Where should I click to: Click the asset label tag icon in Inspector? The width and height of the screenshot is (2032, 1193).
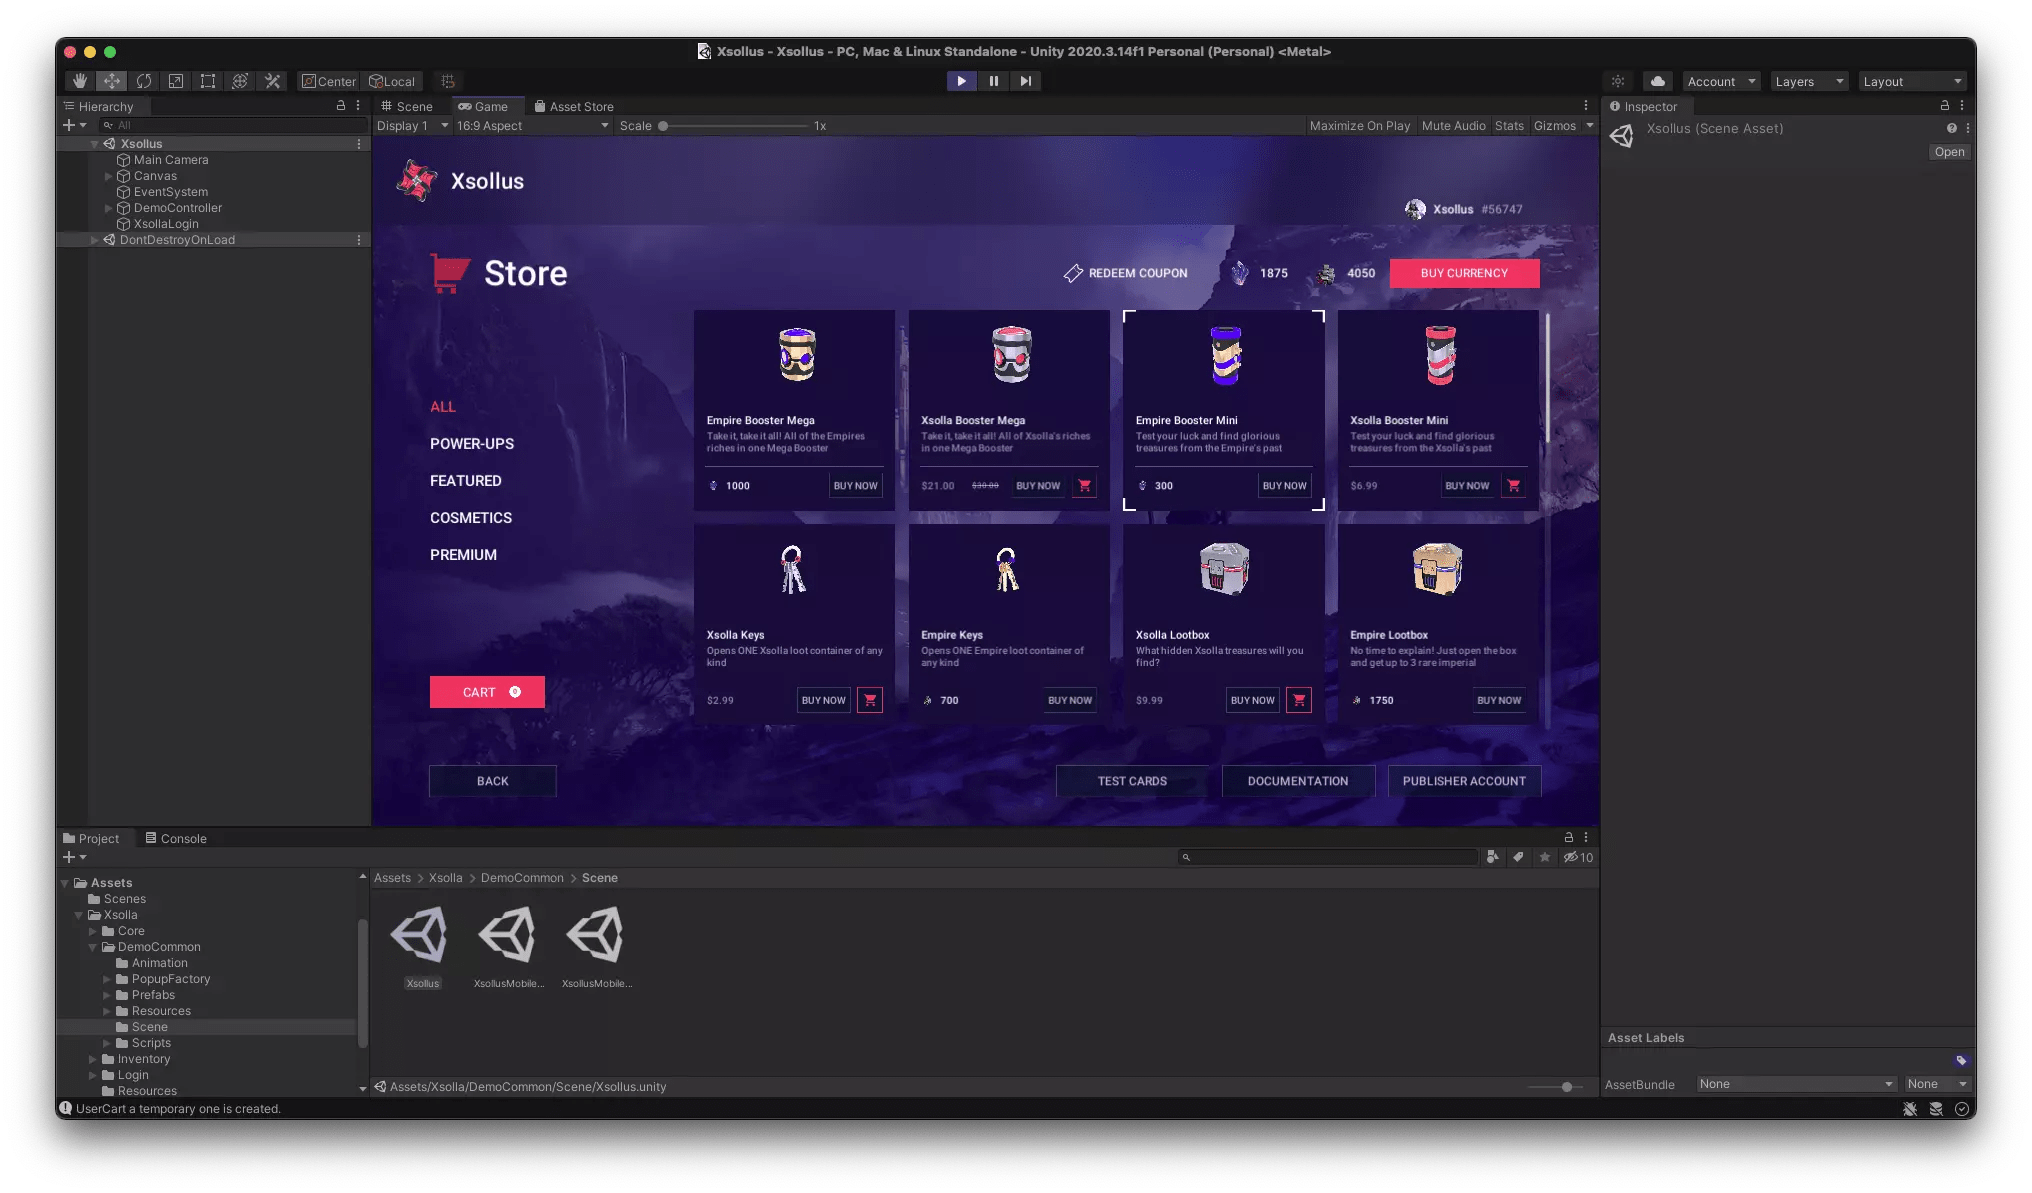tap(1961, 1060)
